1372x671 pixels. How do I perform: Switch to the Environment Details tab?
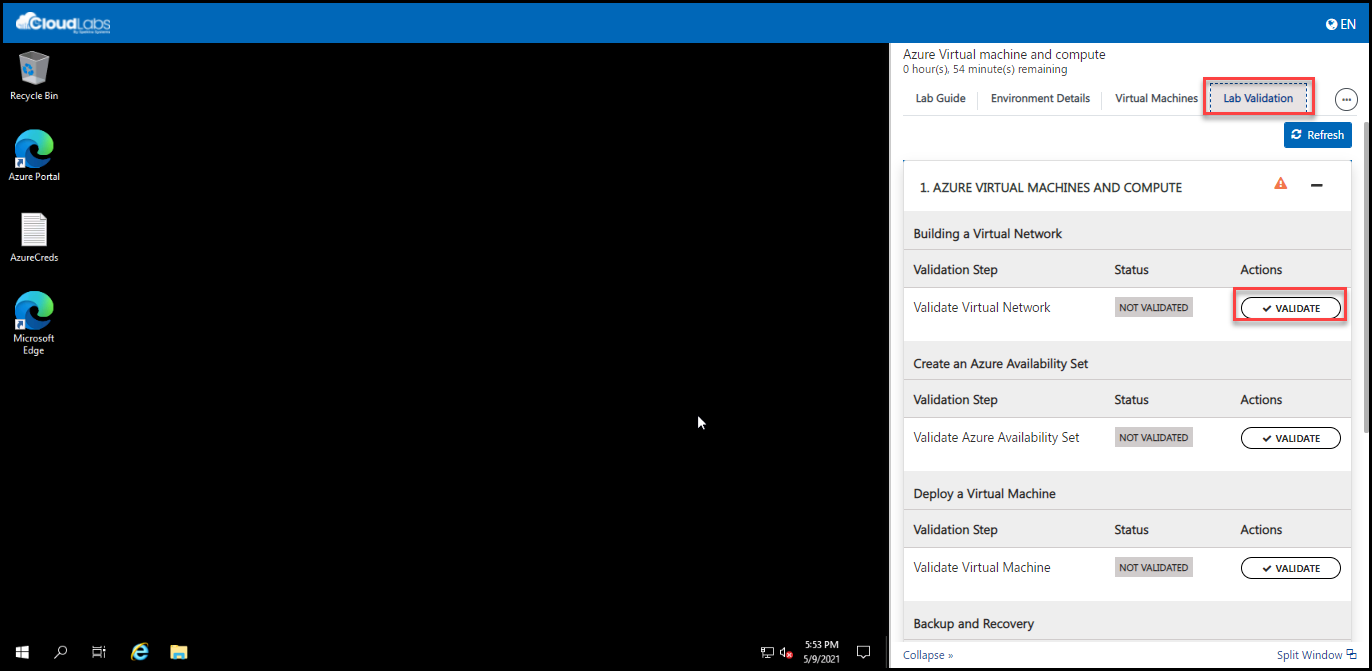1040,98
